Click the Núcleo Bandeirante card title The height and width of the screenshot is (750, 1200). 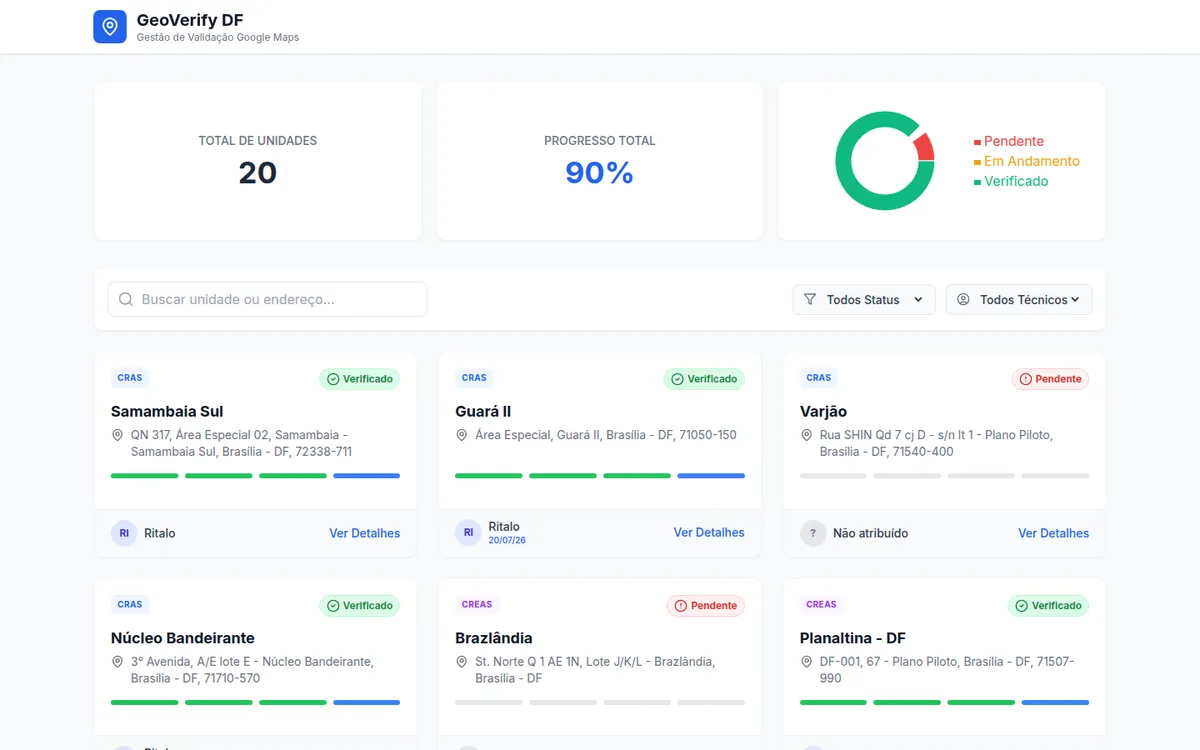point(183,638)
